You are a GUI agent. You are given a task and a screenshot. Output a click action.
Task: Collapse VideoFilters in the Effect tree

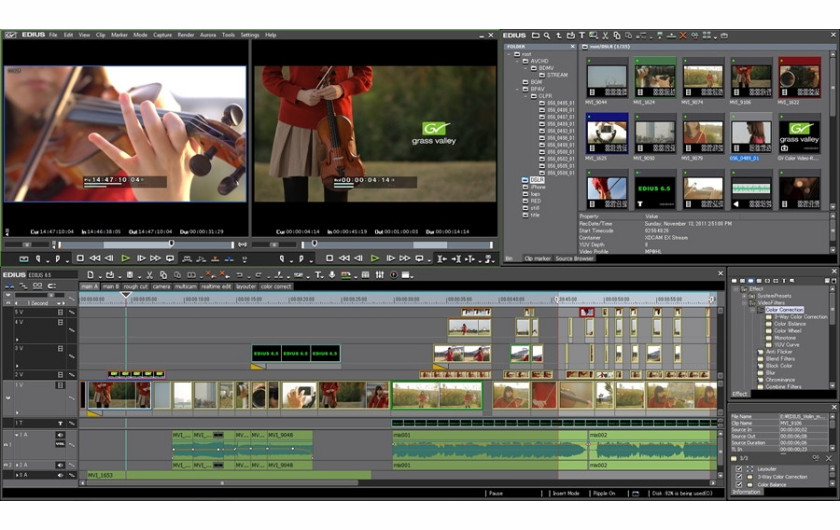[x=744, y=303]
